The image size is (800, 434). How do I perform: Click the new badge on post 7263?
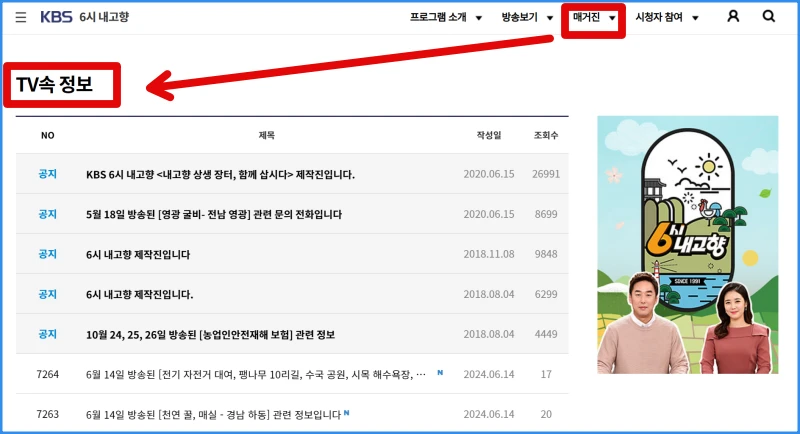pos(346,413)
